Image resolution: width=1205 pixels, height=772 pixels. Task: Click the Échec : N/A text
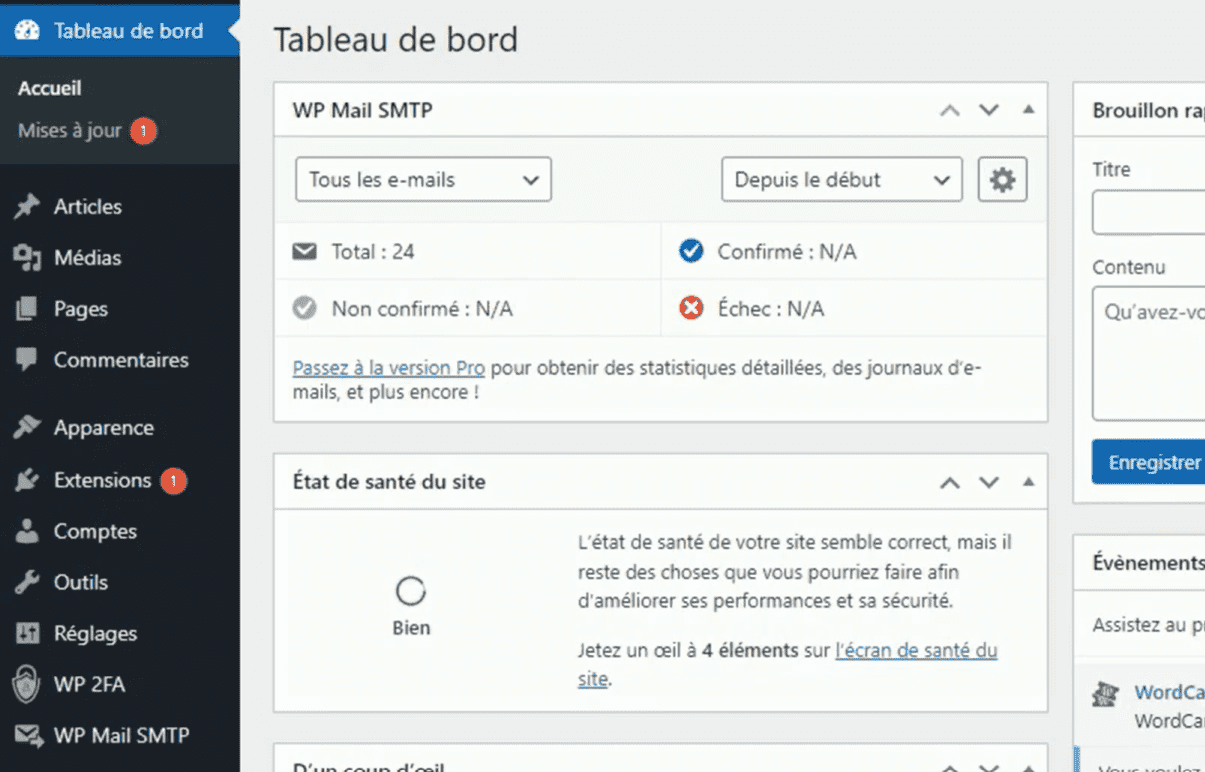pos(771,309)
